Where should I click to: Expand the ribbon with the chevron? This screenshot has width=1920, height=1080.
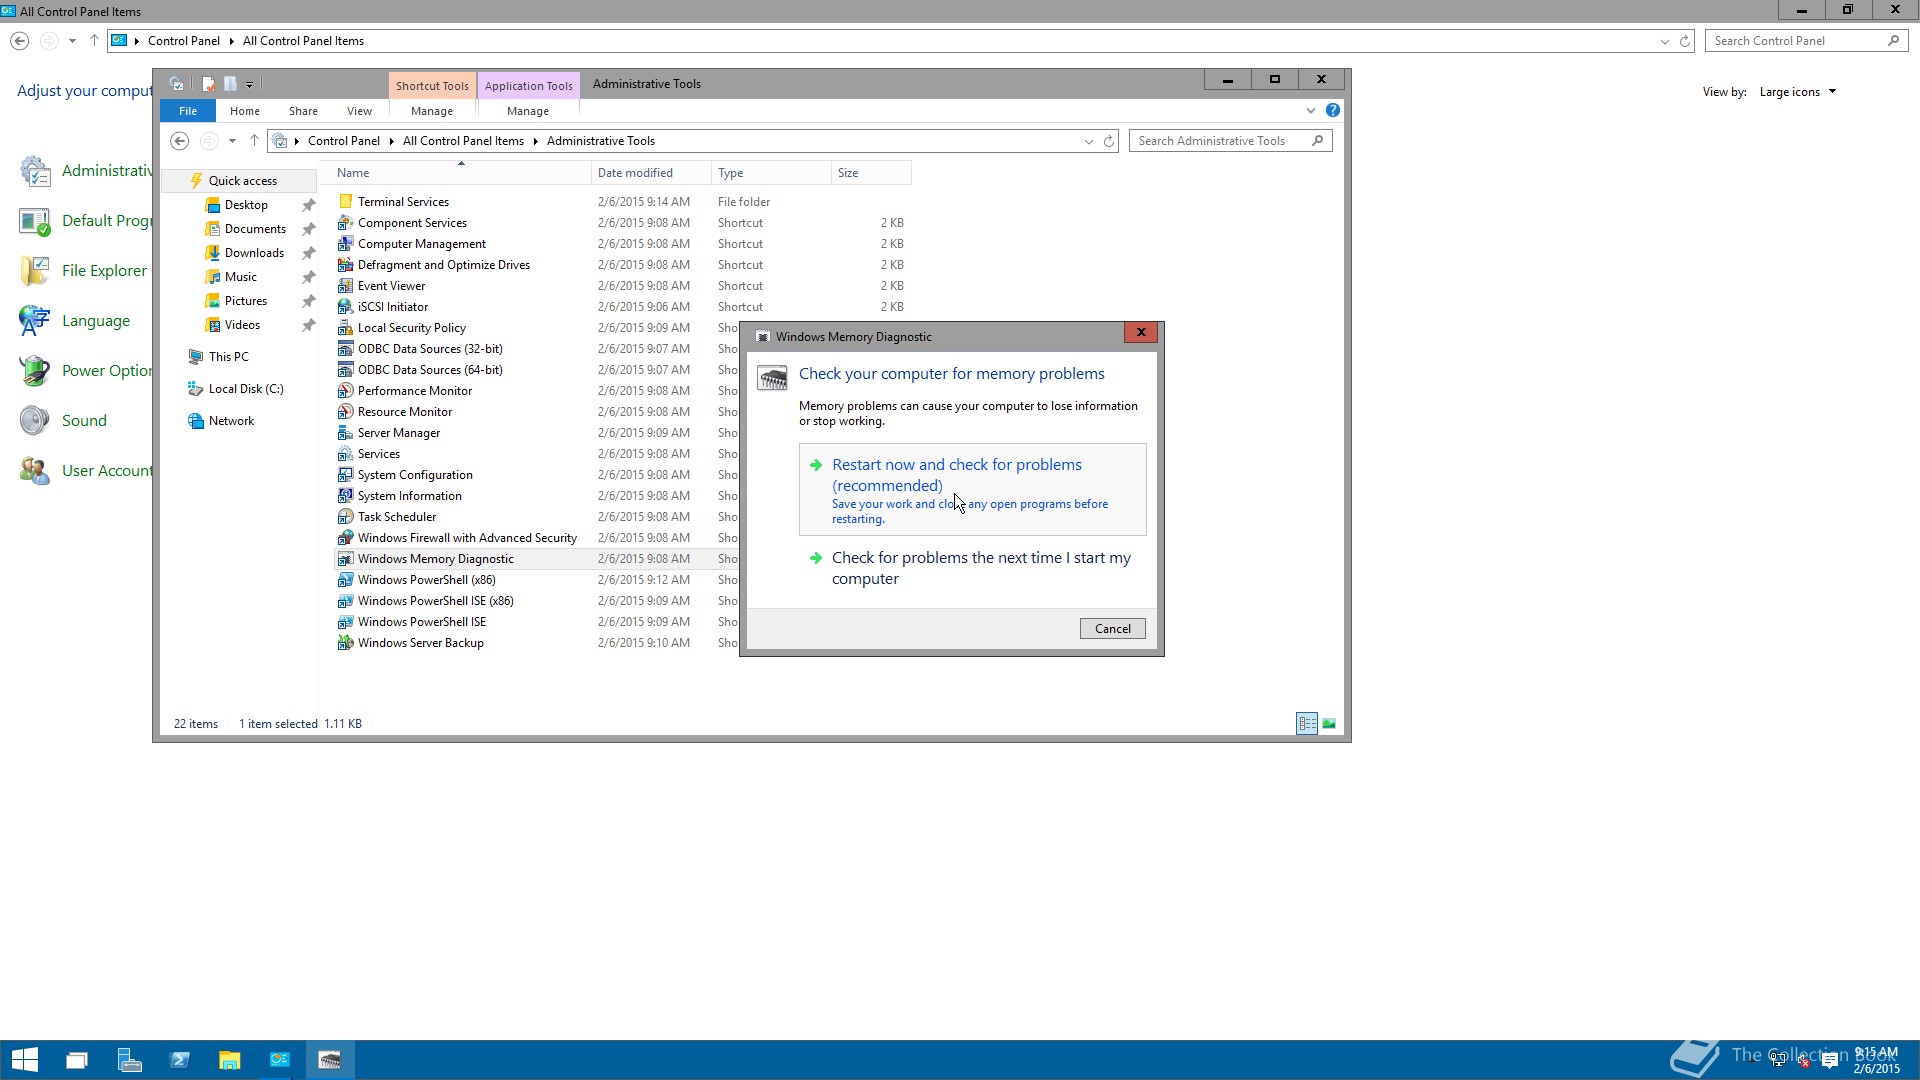pos(1311,110)
